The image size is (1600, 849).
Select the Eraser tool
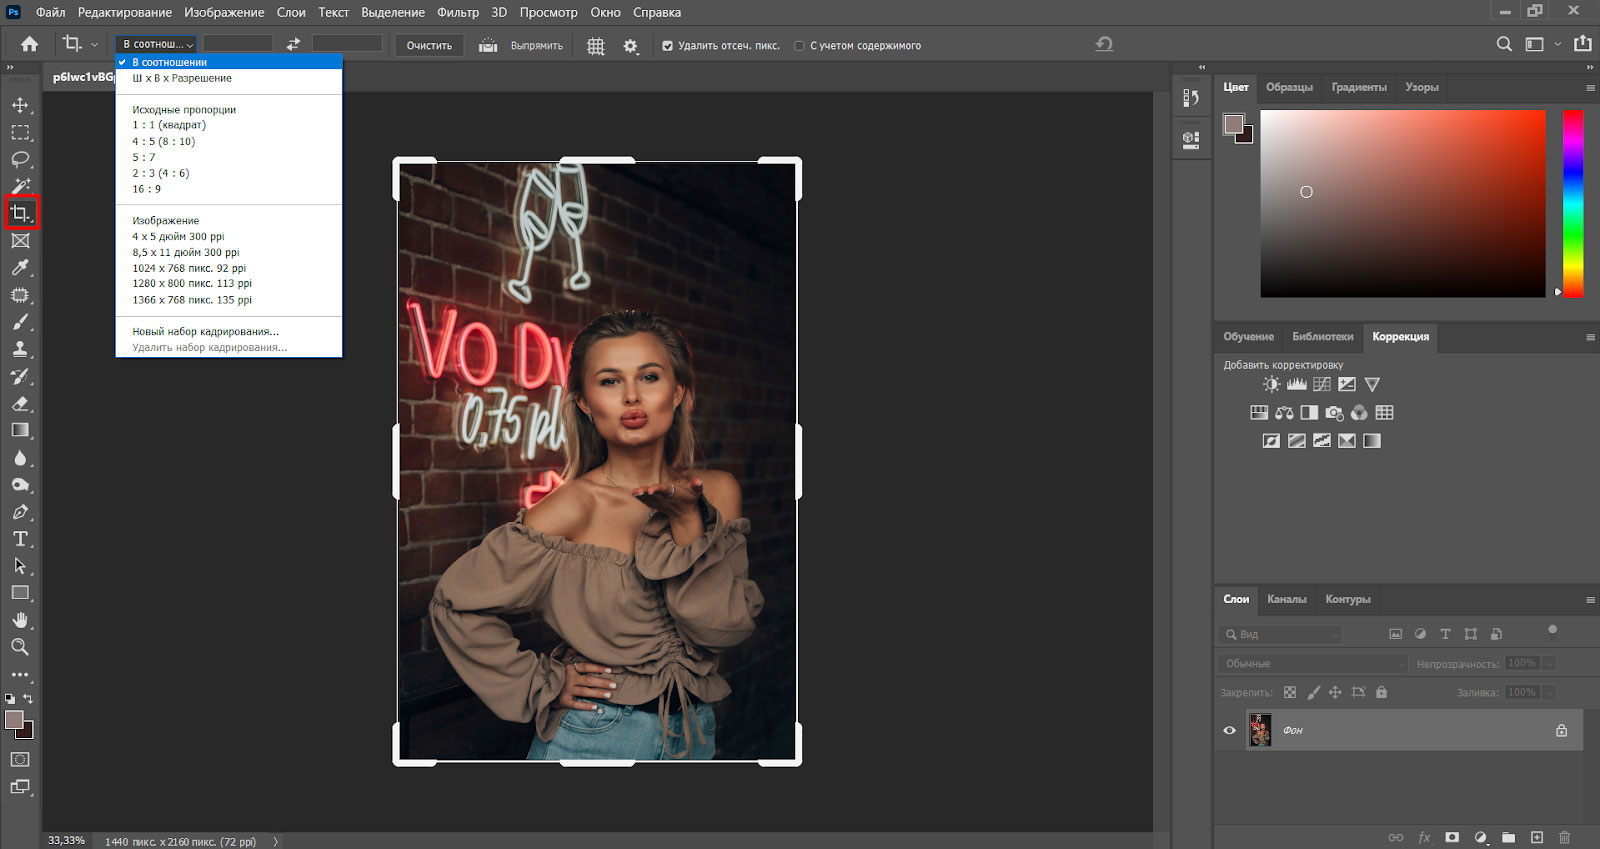point(20,403)
